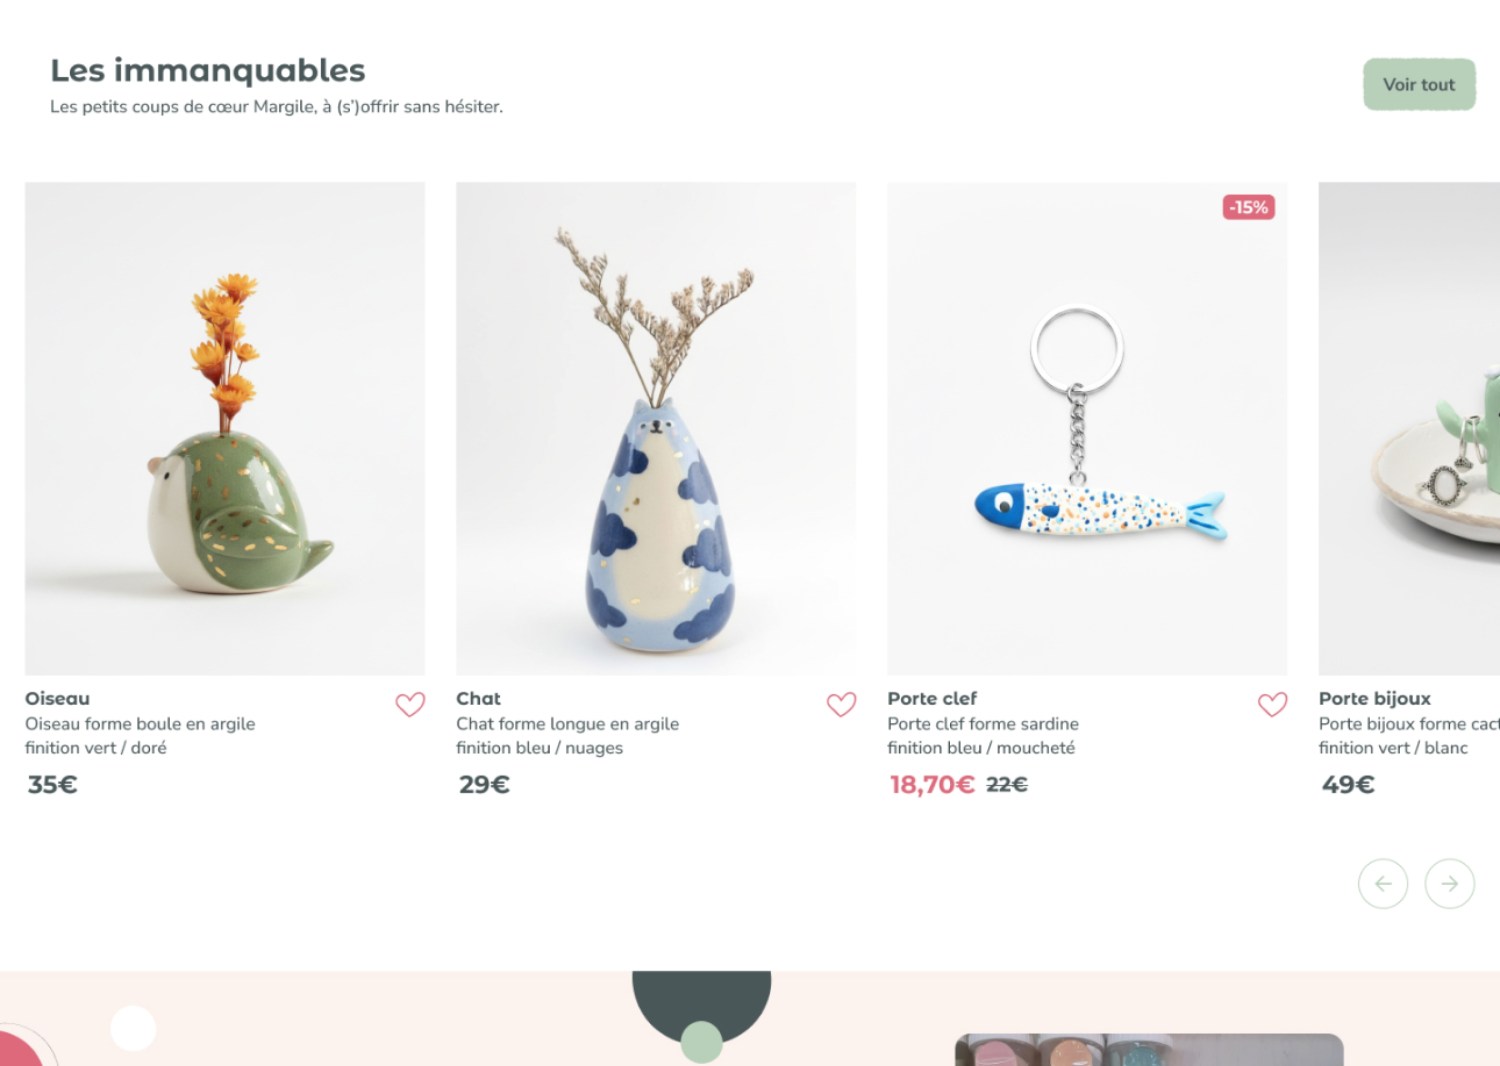Click the Les immanquables heading
This screenshot has height=1066, width=1500.
208,70
